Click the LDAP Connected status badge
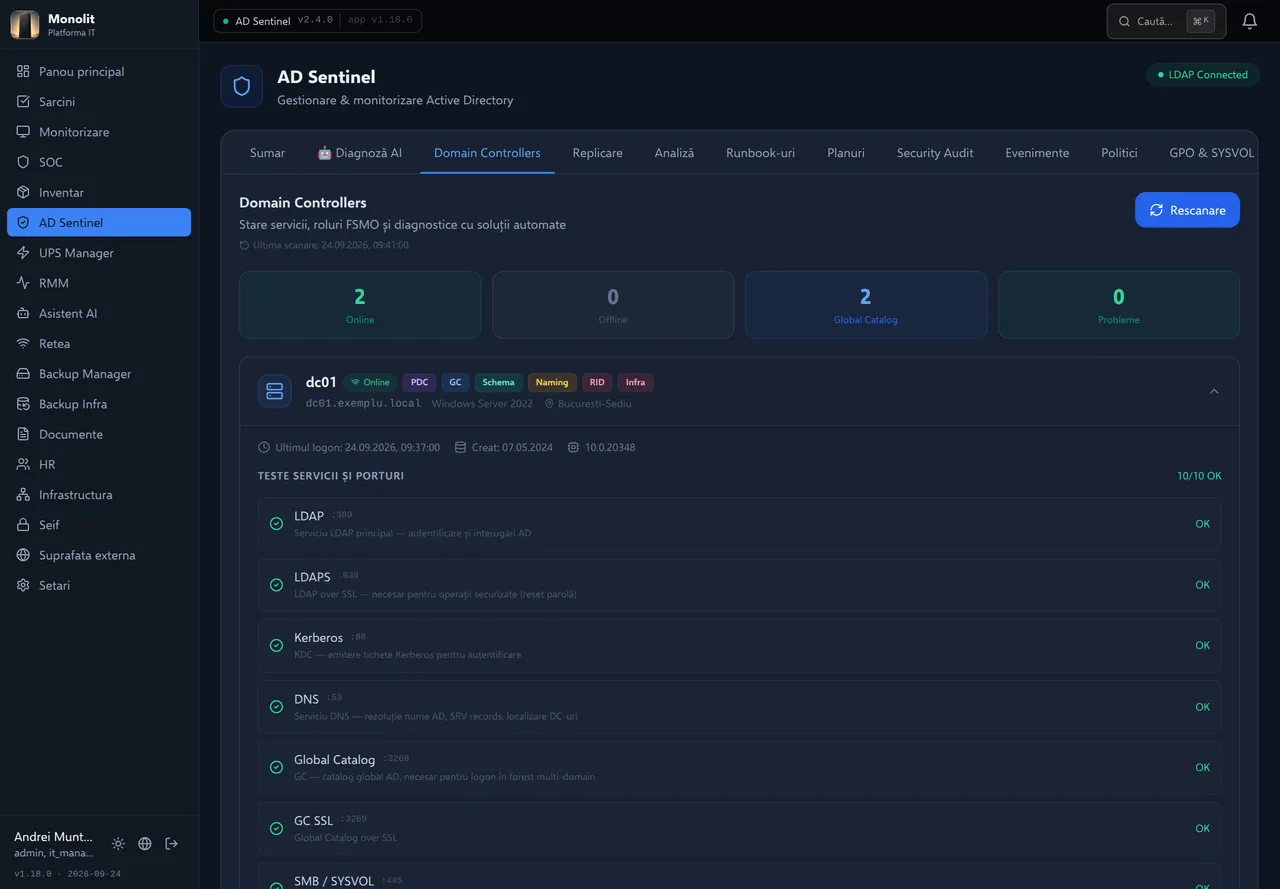Image resolution: width=1280 pixels, height=889 pixels. tap(1203, 75)
